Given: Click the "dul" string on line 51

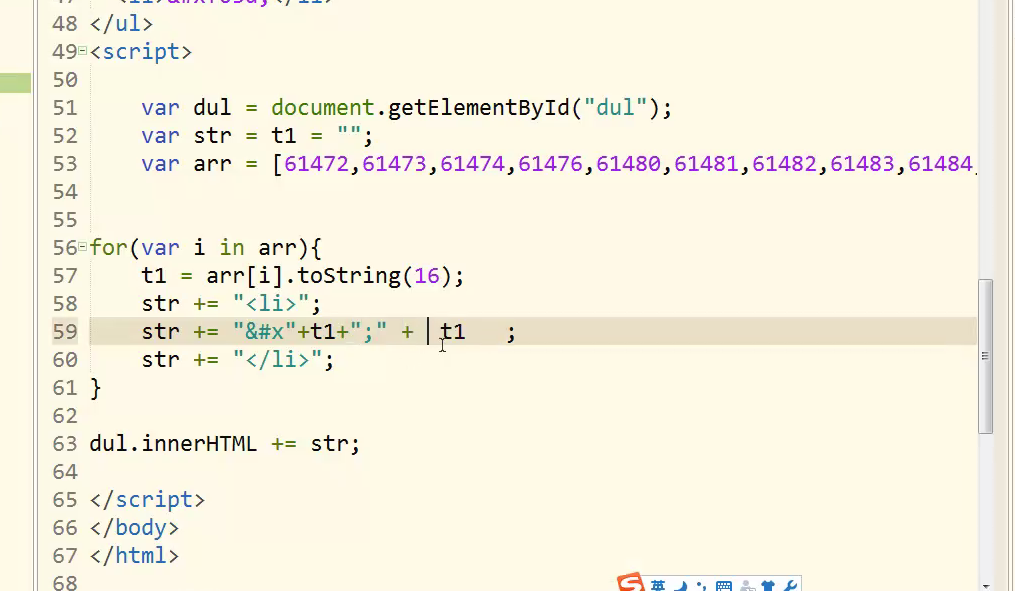Looking at the screenshot, I should coord(615,107).
